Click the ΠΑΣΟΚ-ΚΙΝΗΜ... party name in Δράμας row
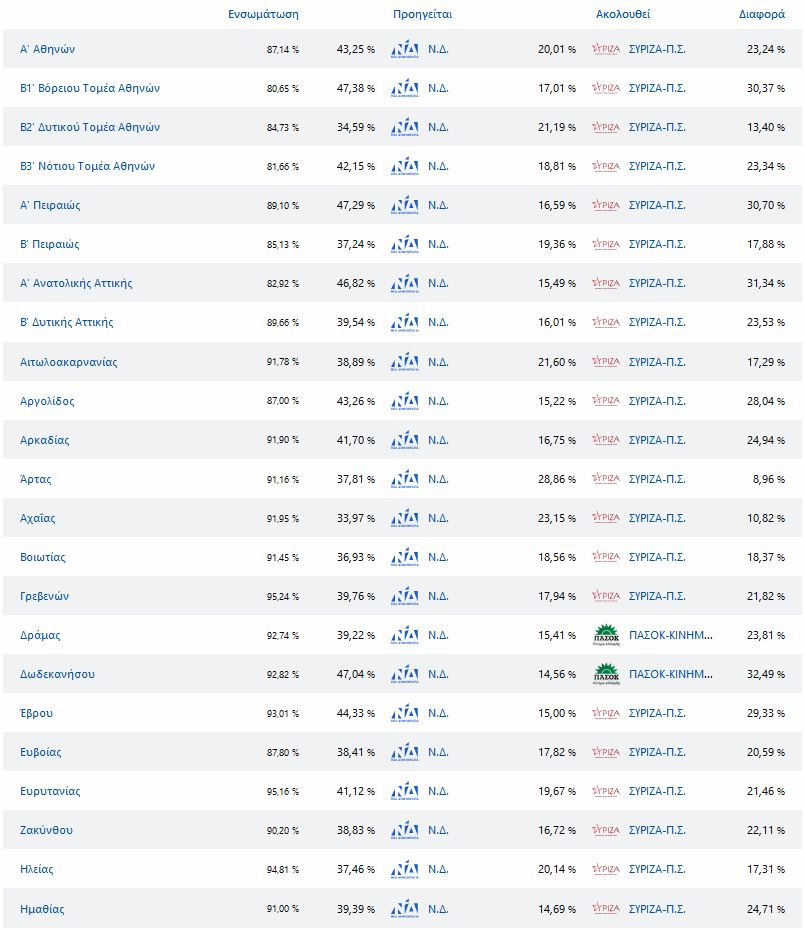805x929 pixels. coord(670,635)
